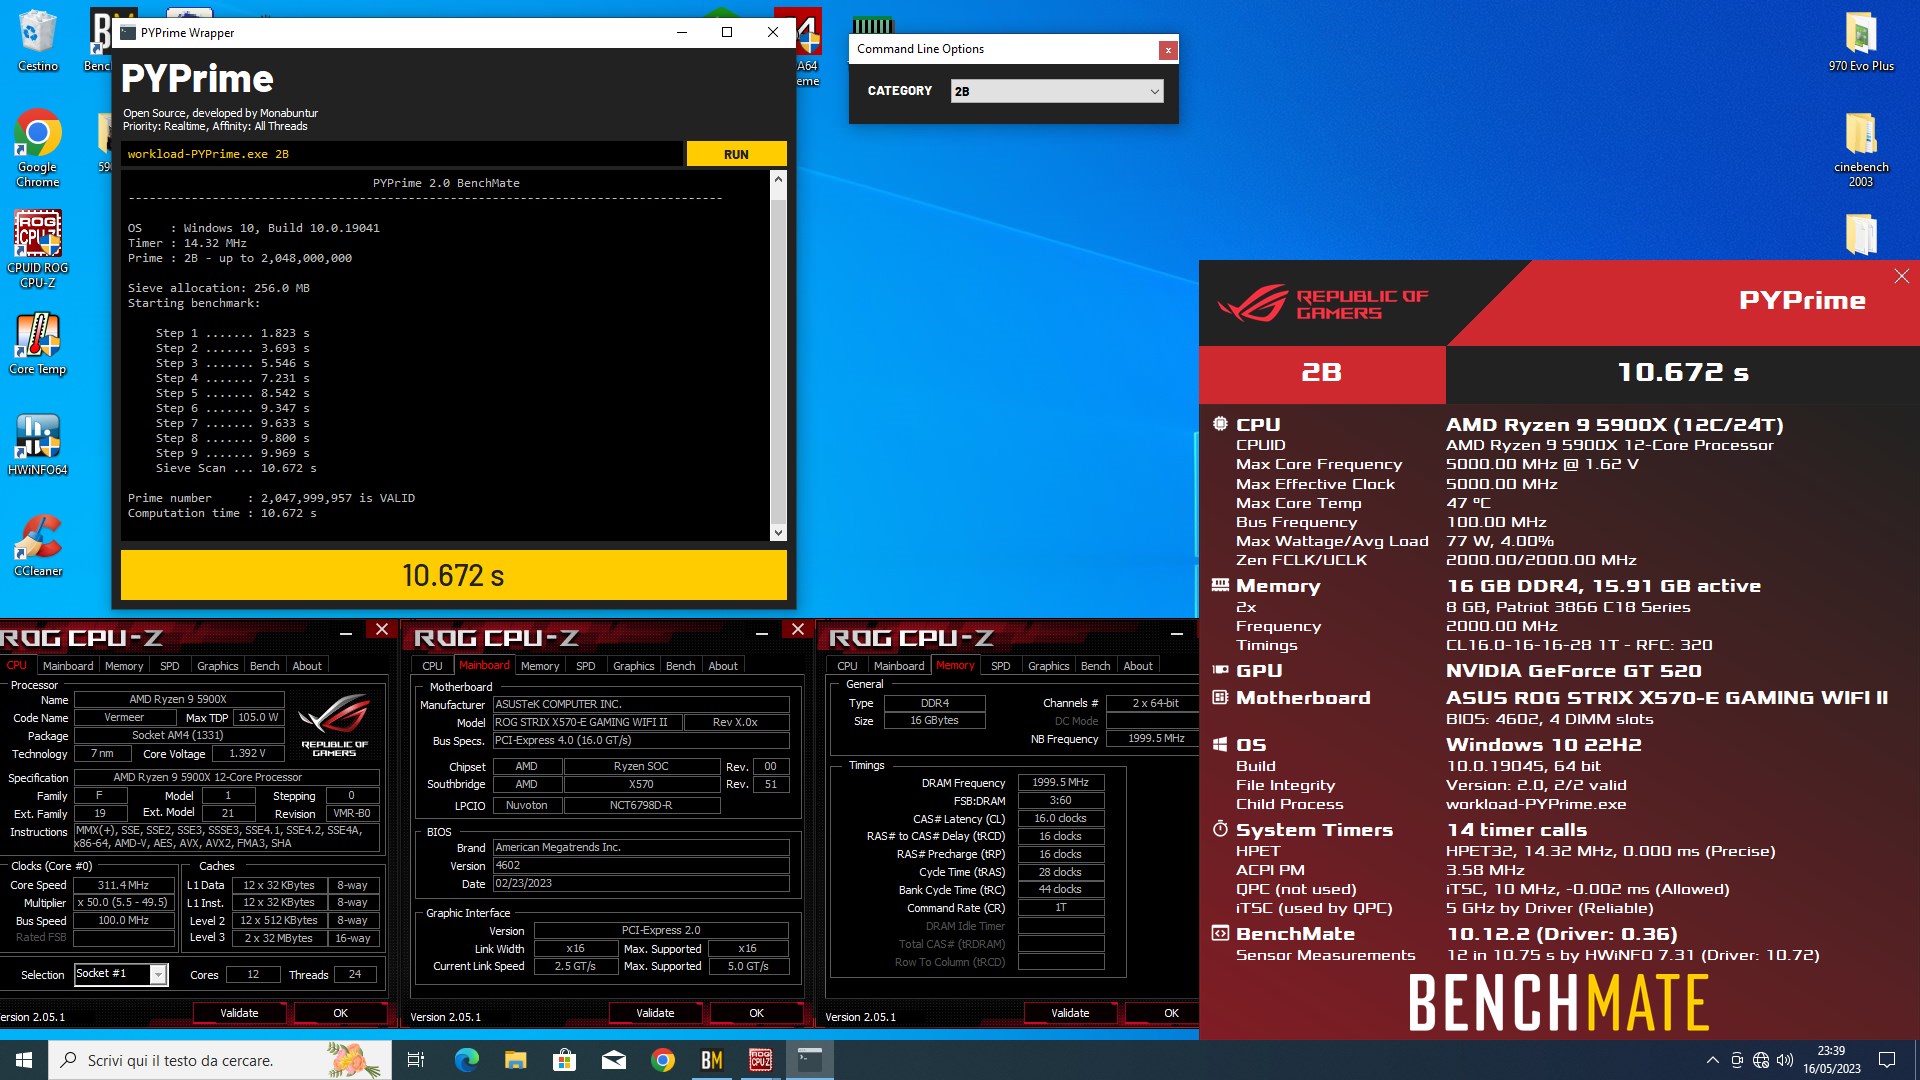This screenshot has width=1920, height=1080.
Task: Click the PYPrime output scrollbar up arrow
Action: pos(778,178)
